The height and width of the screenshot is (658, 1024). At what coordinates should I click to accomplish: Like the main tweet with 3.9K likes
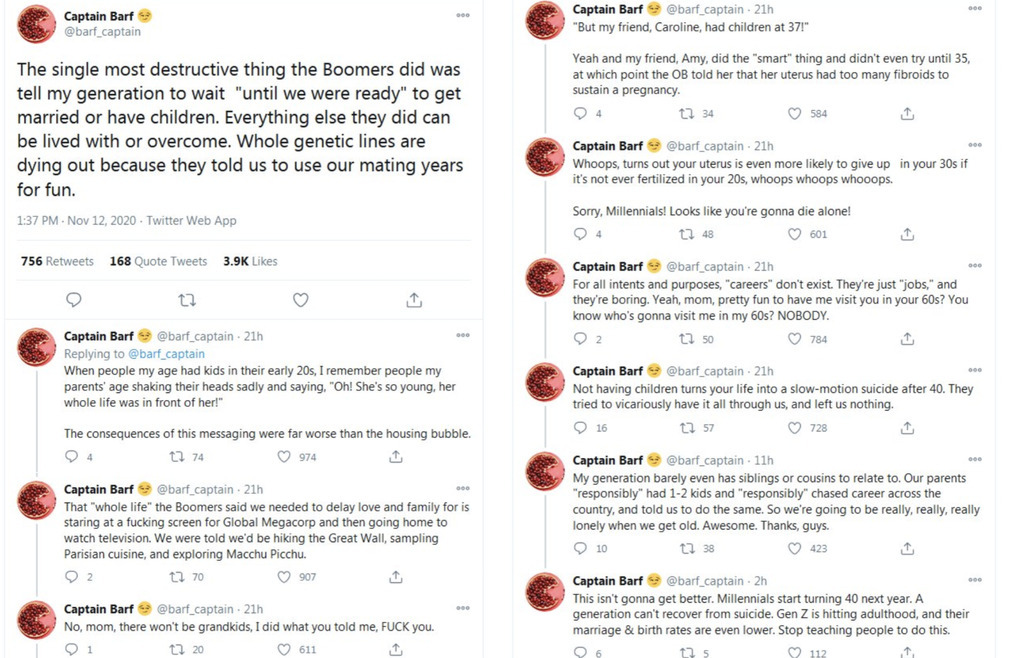point(300,300)
